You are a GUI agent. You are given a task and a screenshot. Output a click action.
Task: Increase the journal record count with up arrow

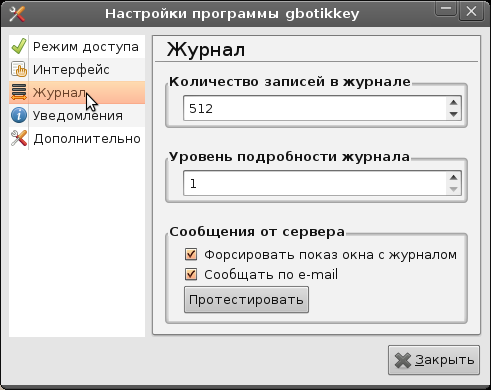[x=453, y=102]
